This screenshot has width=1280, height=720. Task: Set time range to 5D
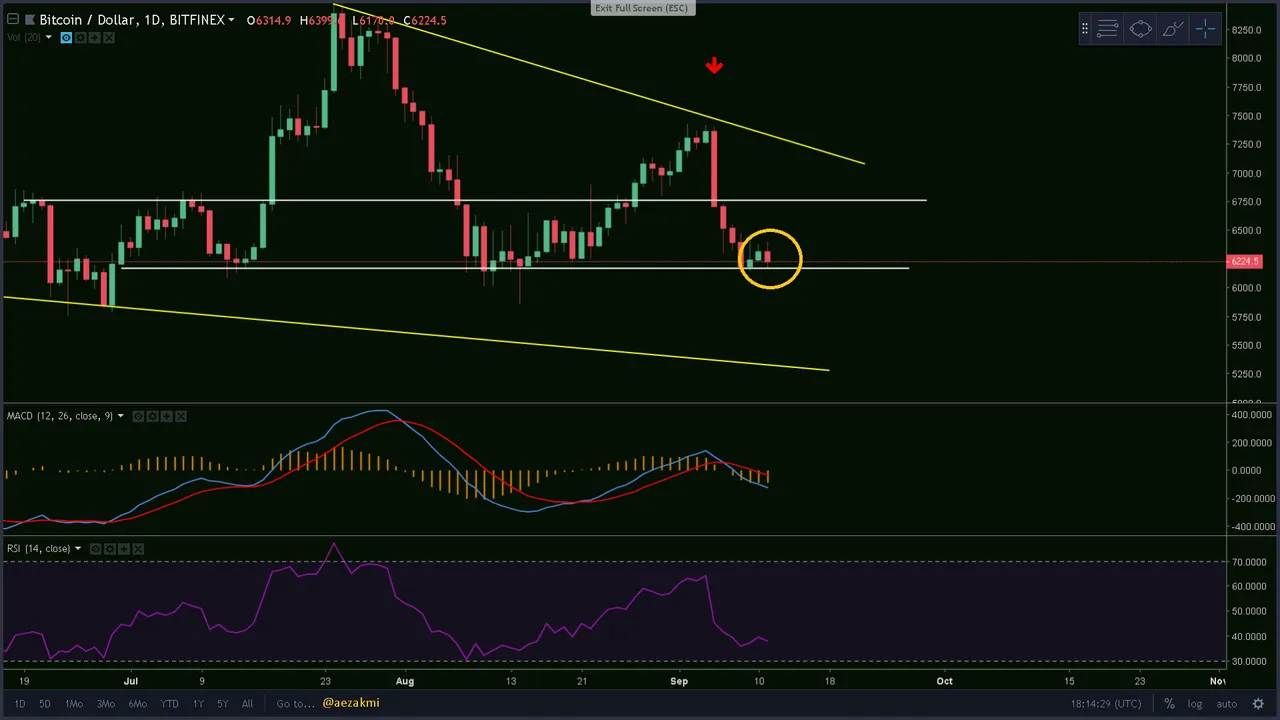[45, 704]
